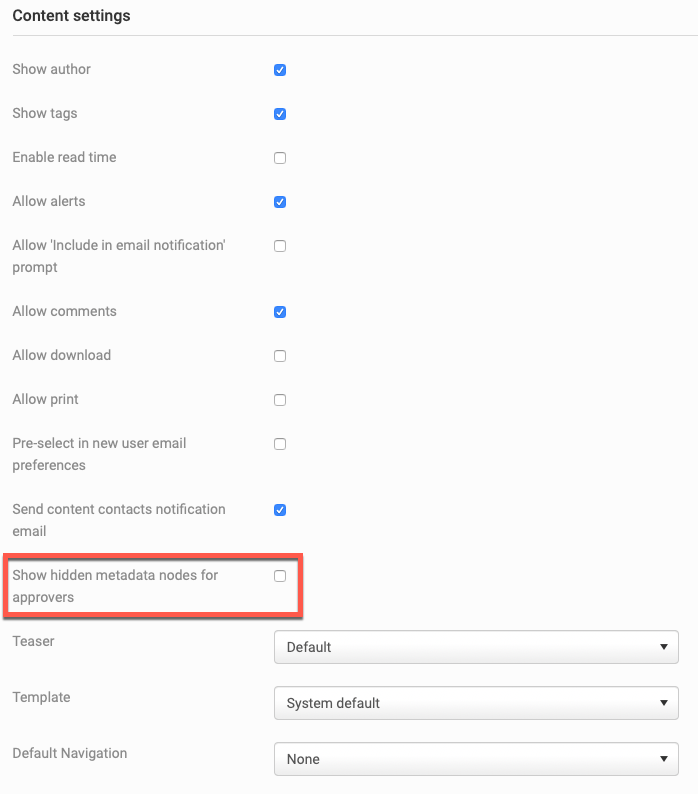Turn off the Allow alerts checkbox
The width and height of the screenshot is (698, 794).
pos(280,202)
